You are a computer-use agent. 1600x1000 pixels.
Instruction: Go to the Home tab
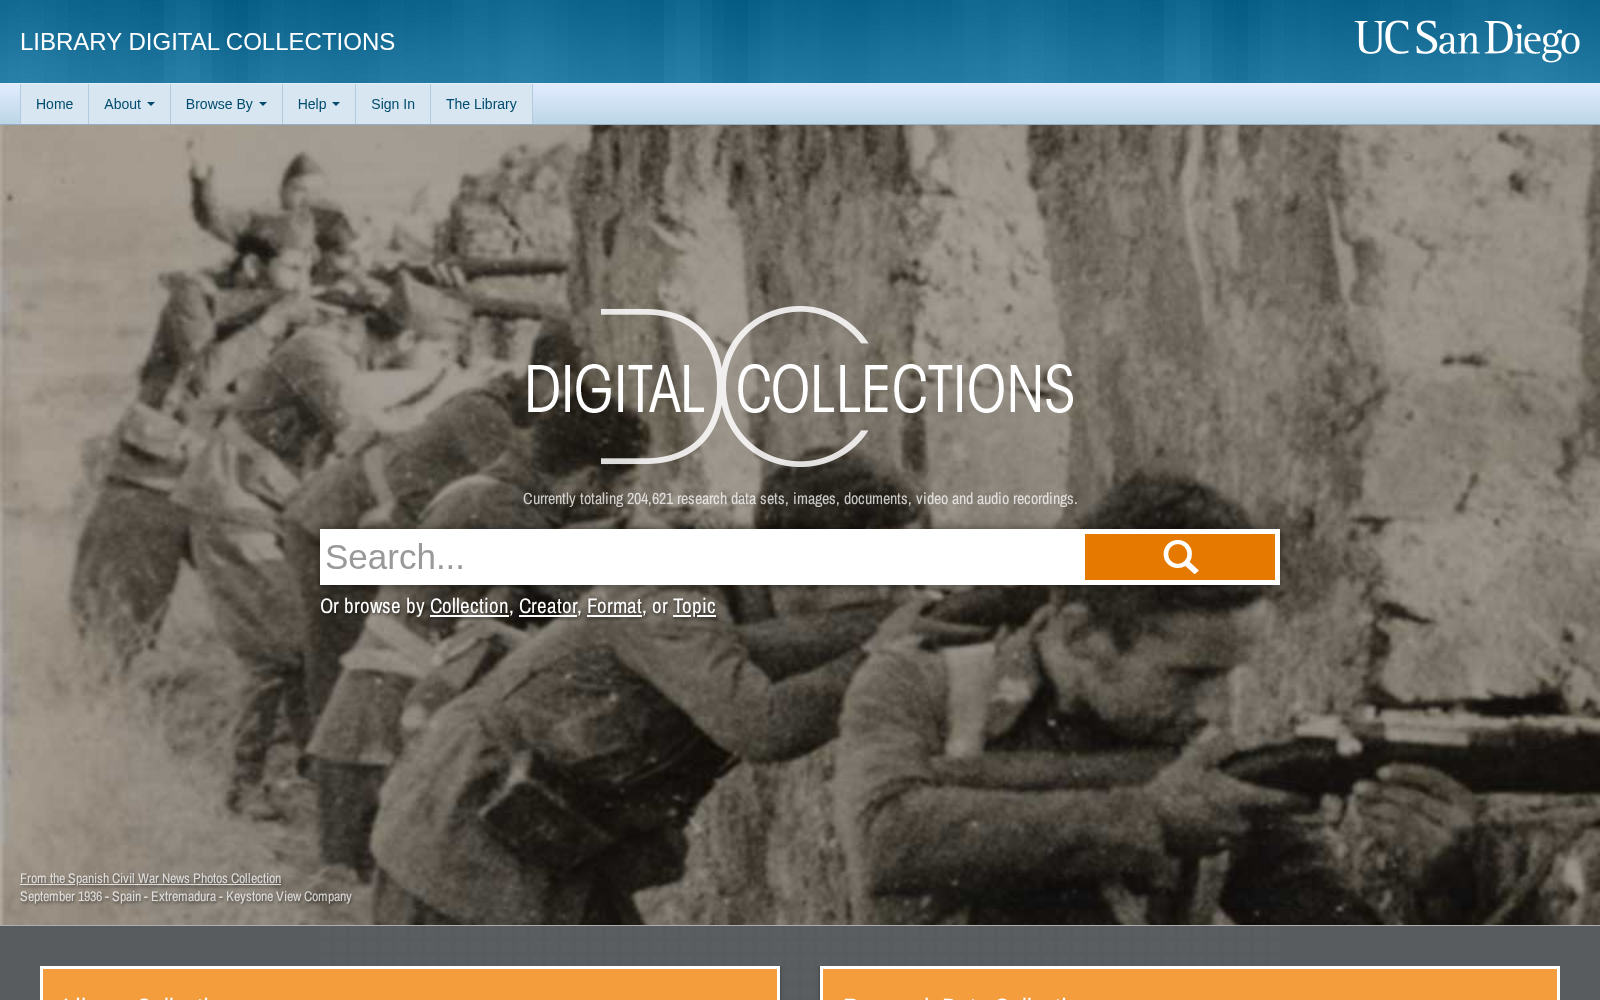click(54, 104)
